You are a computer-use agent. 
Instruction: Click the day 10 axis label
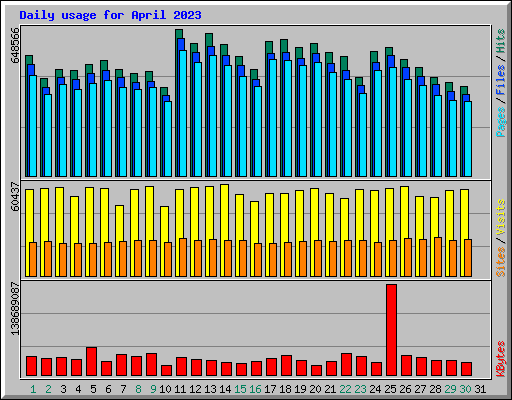[165, 389]
